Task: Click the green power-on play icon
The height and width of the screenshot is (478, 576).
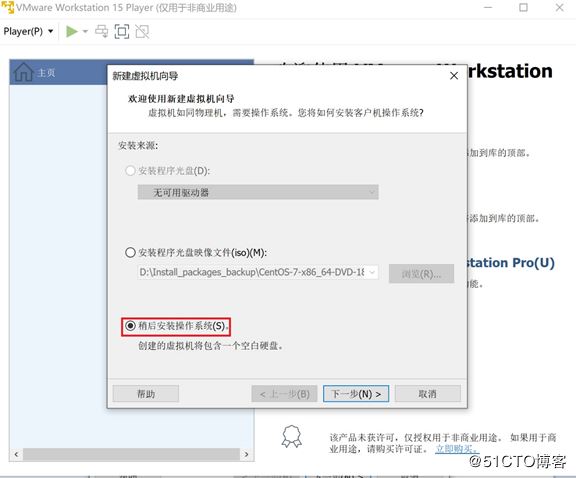Action: click(72, 32)
